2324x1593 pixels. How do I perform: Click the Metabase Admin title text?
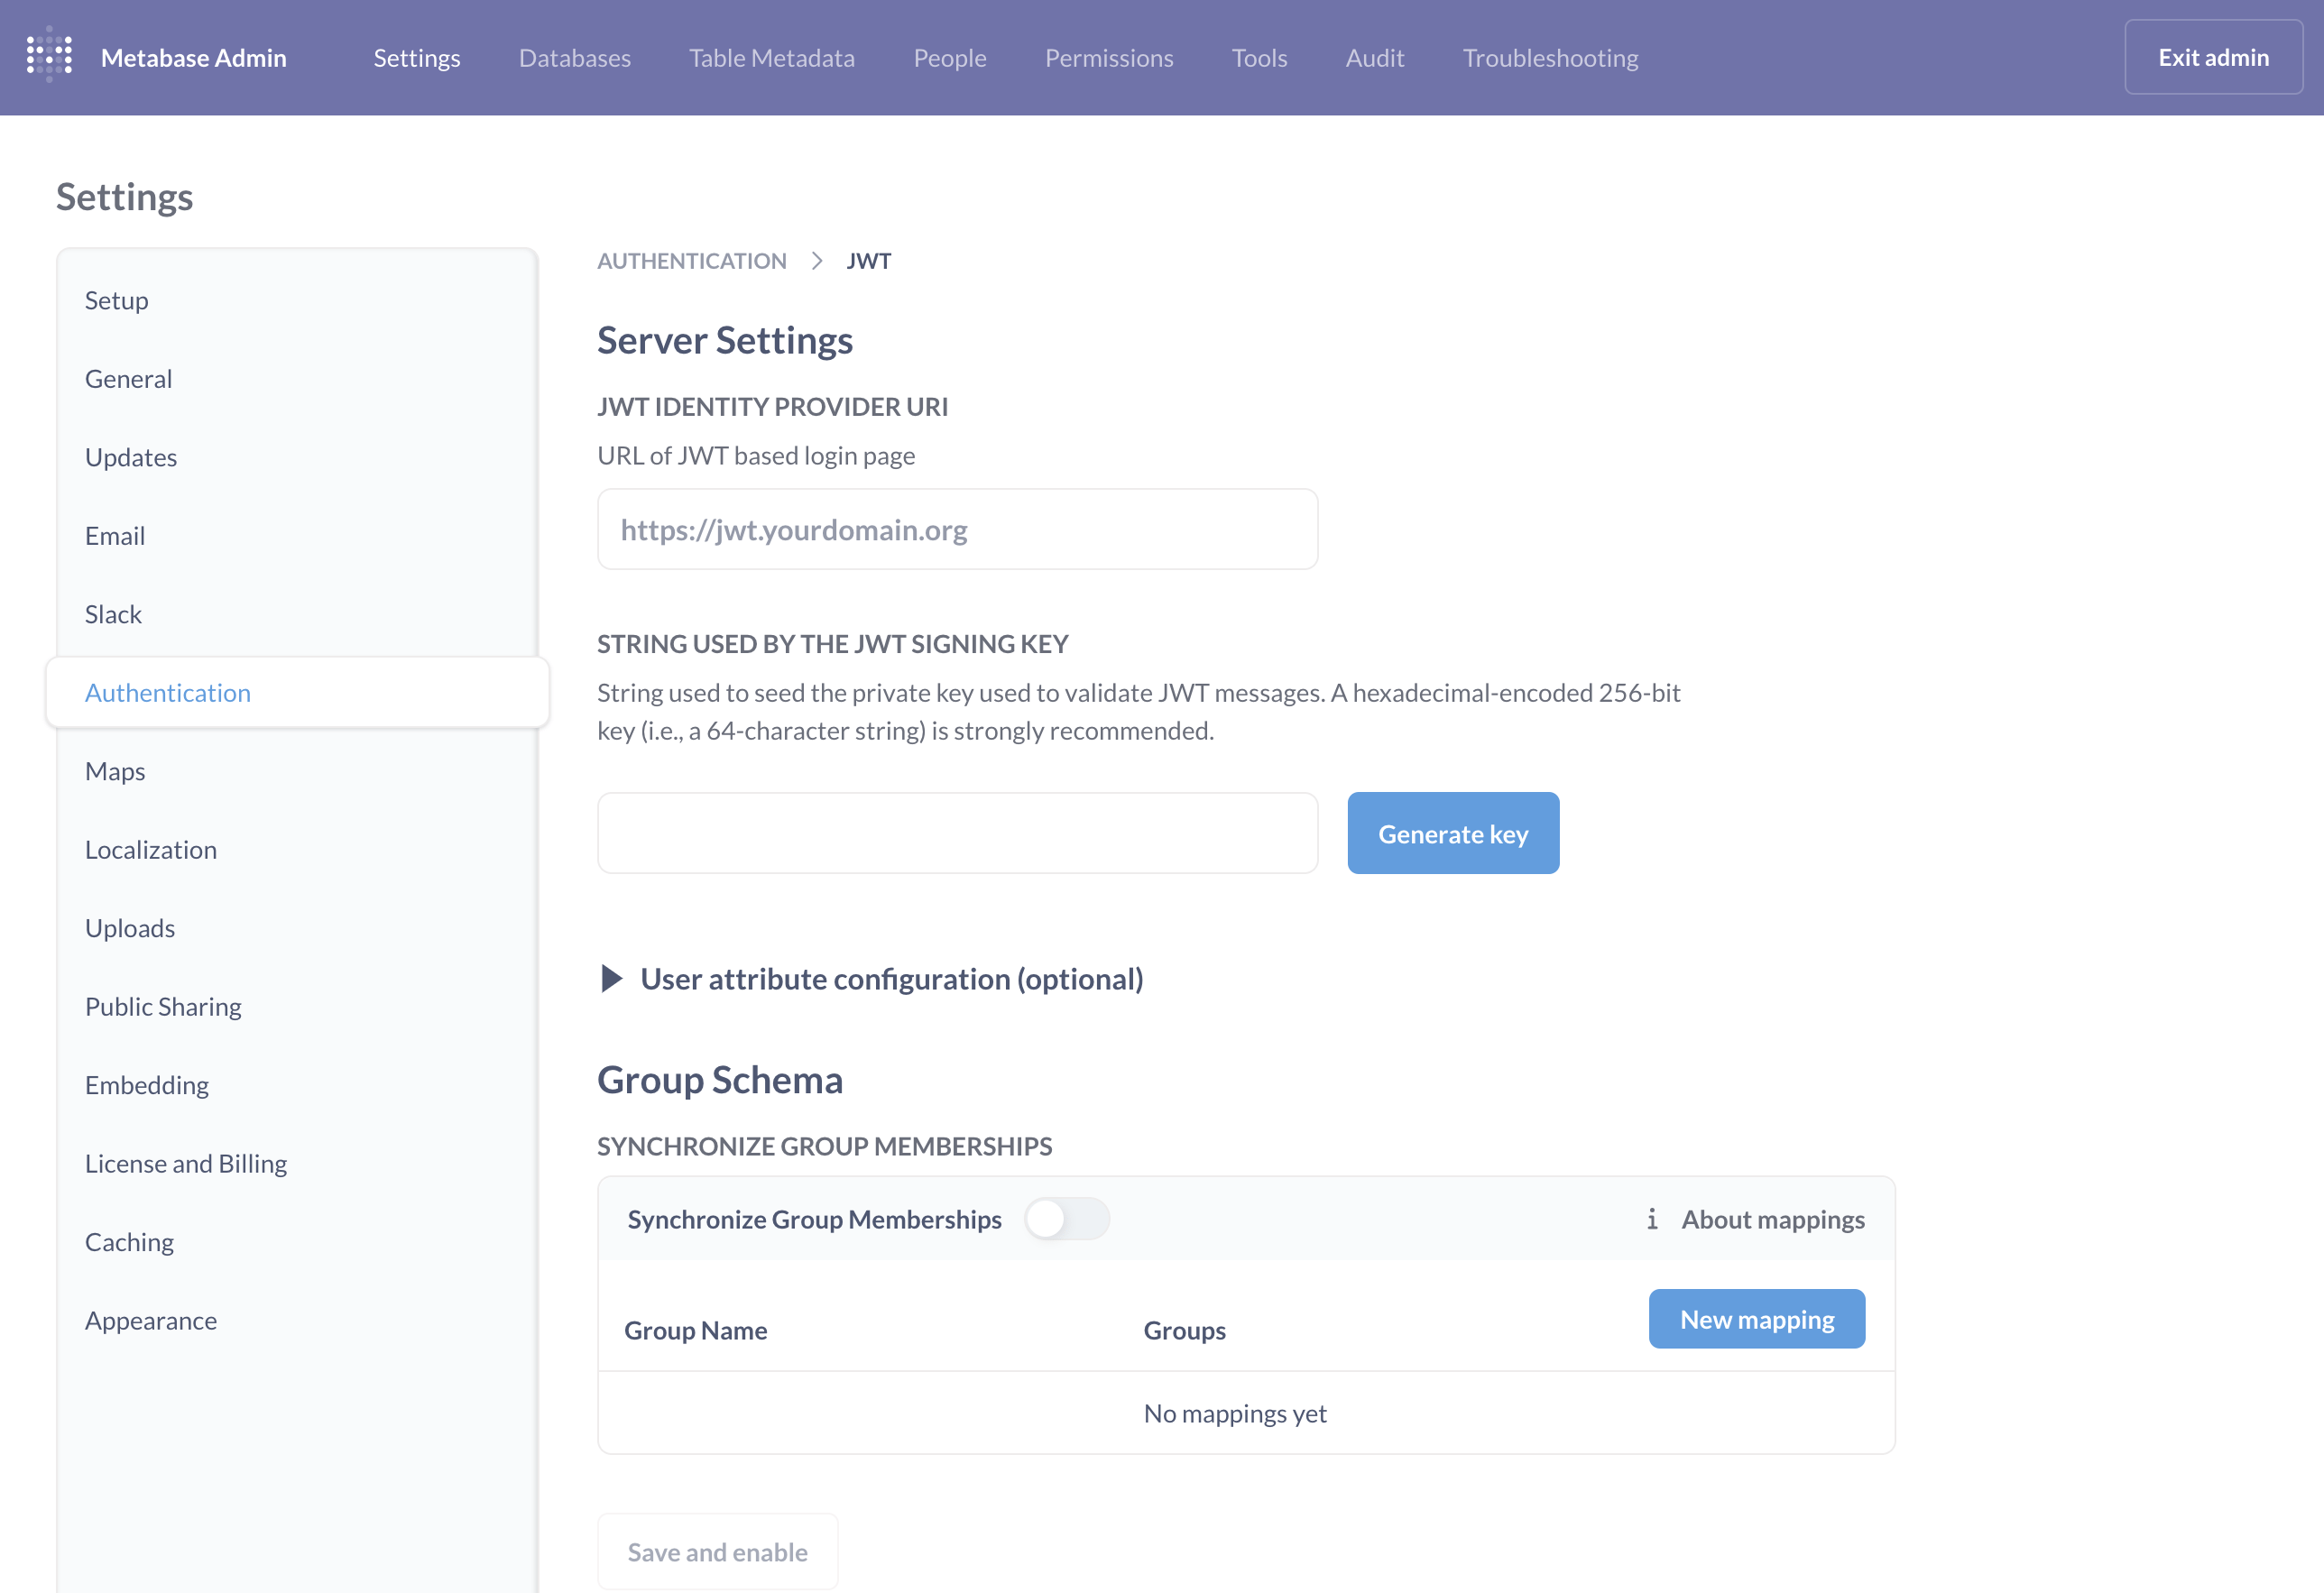click(194, 58)
